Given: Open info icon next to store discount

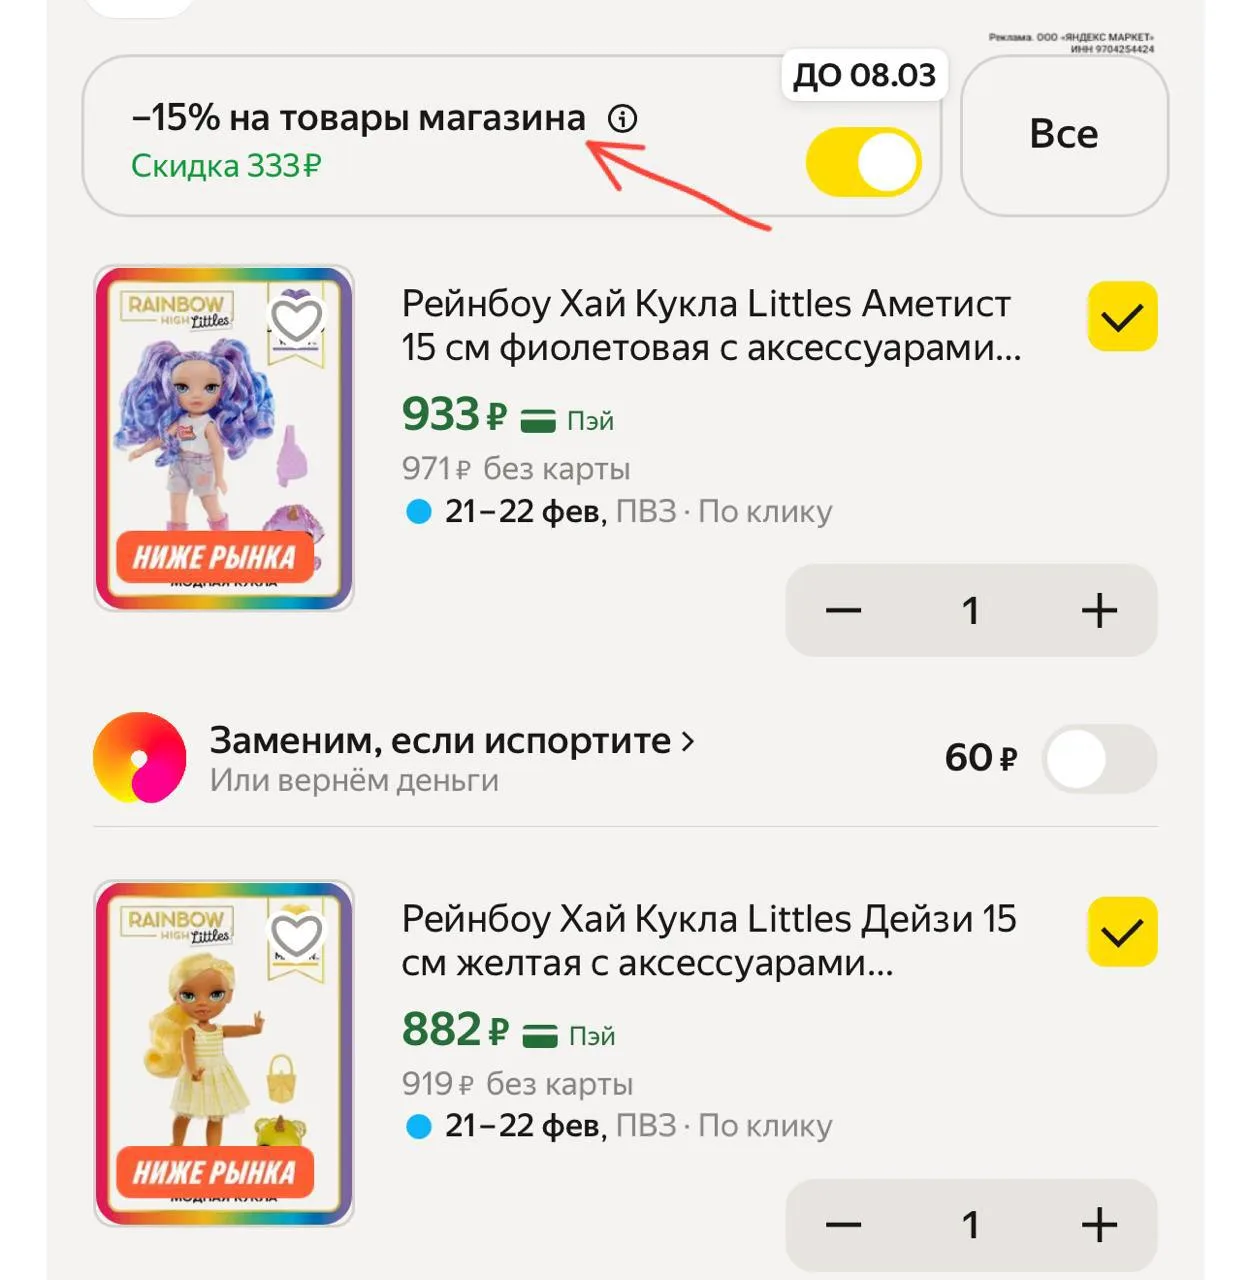Looking at the screenshot, I should 622,119.
